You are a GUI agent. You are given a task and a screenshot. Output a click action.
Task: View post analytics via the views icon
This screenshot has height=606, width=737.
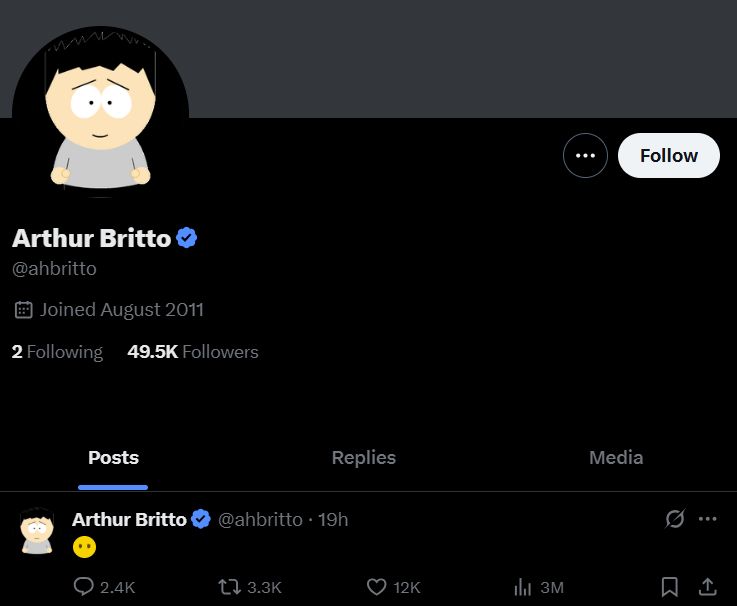click(521, 587)
